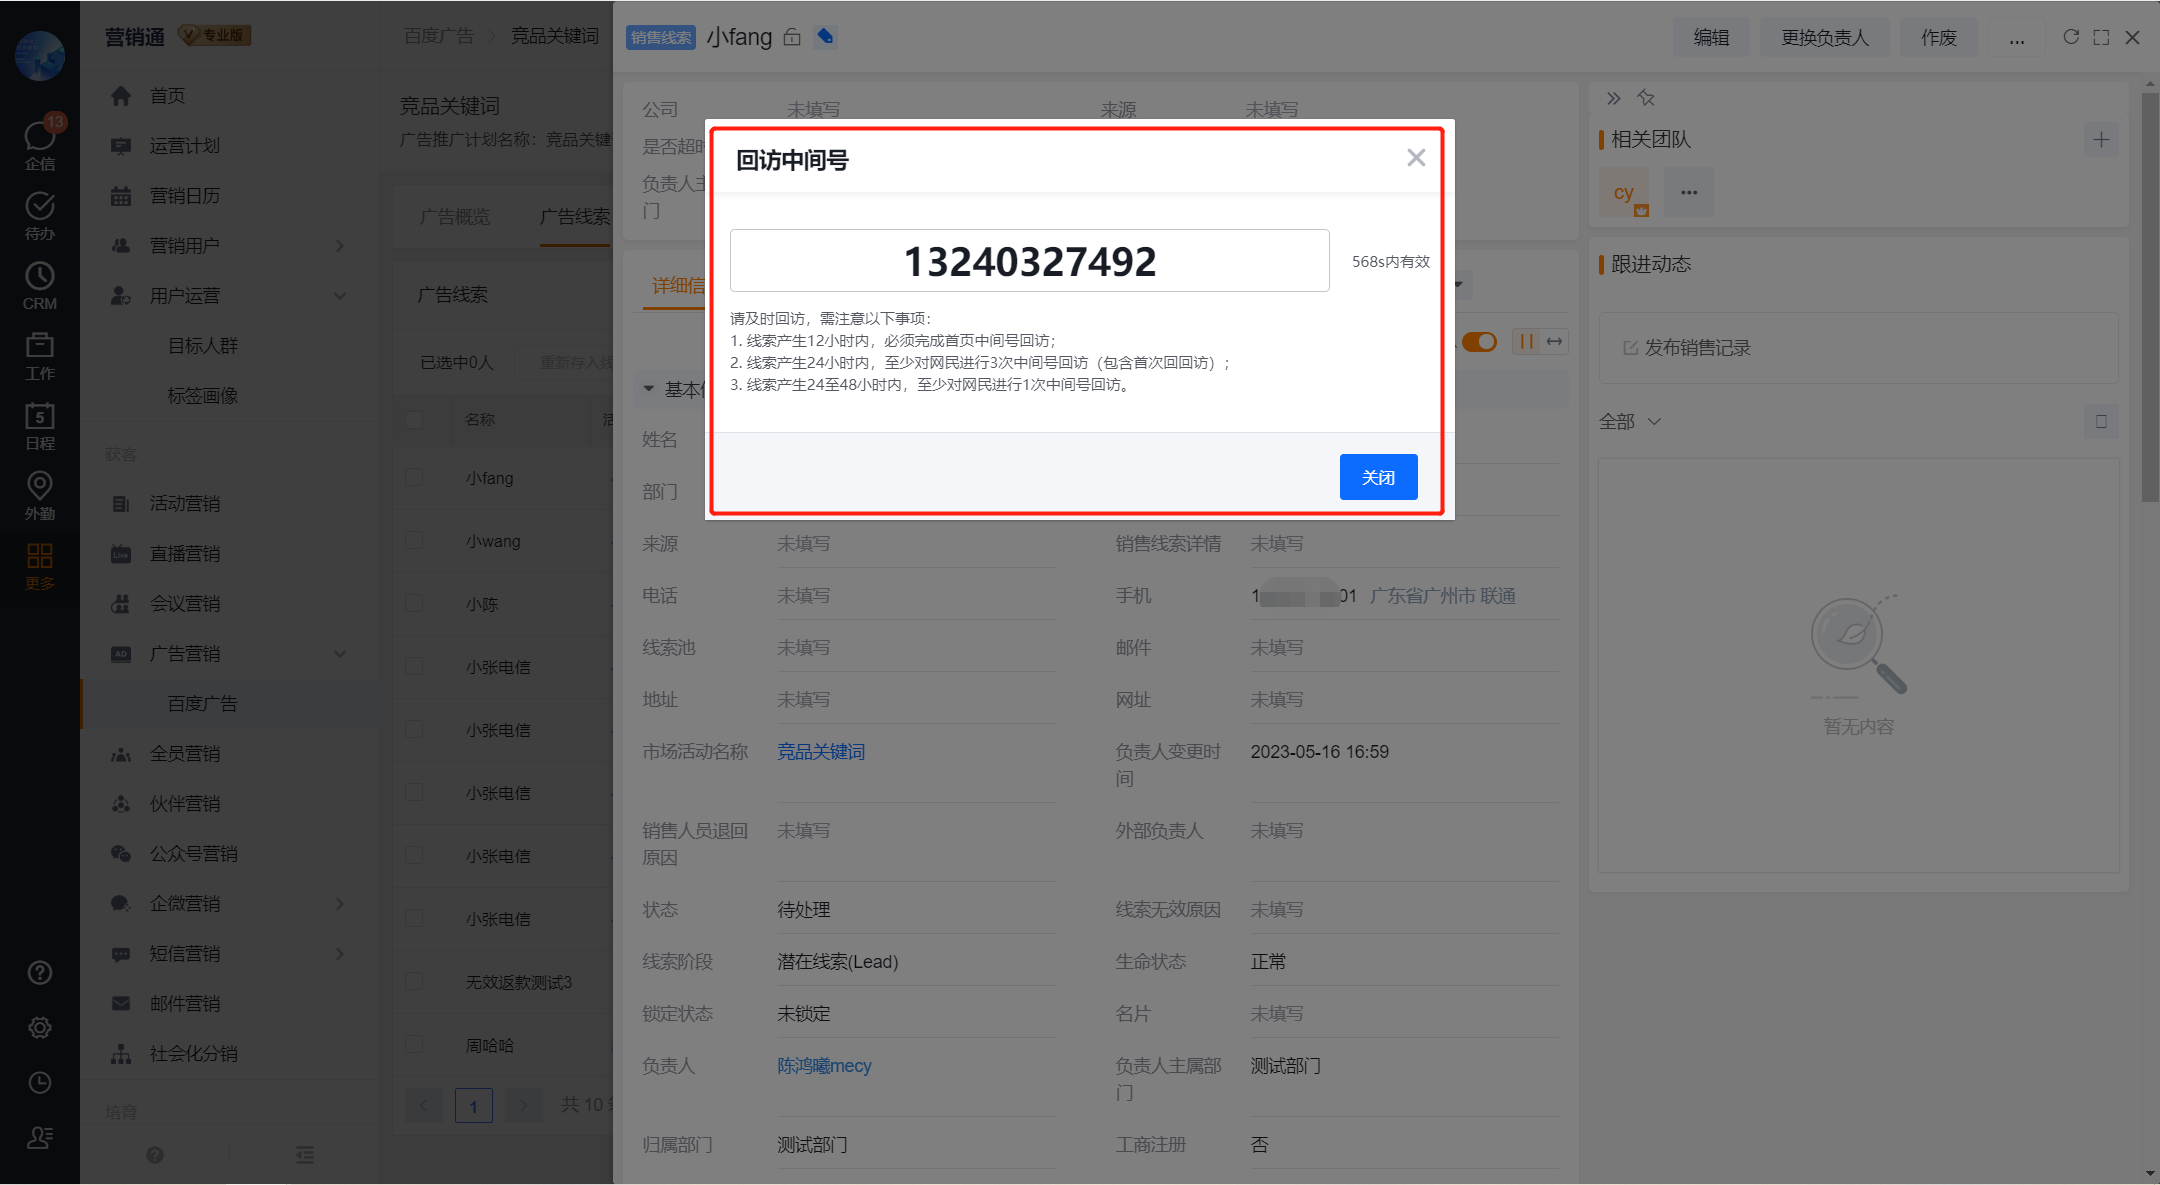The height and width of the screenshot is (1185, 2160).
Task: Open the 竞品关键词 campaign link
Action: click(x=821, y=752)
